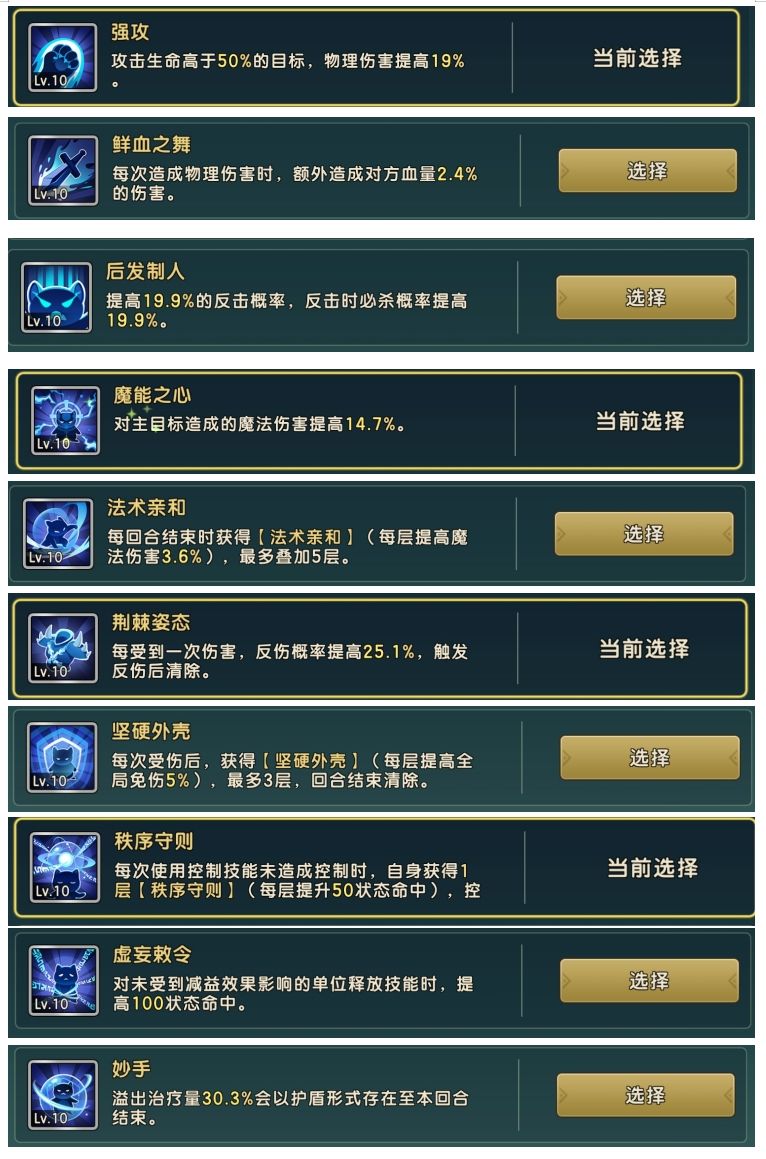Tap the 鲜血之舞 sword skill icon
The height and width of the screenshot is (1159, 766).
pyautogui.click(x=63, y=171)
